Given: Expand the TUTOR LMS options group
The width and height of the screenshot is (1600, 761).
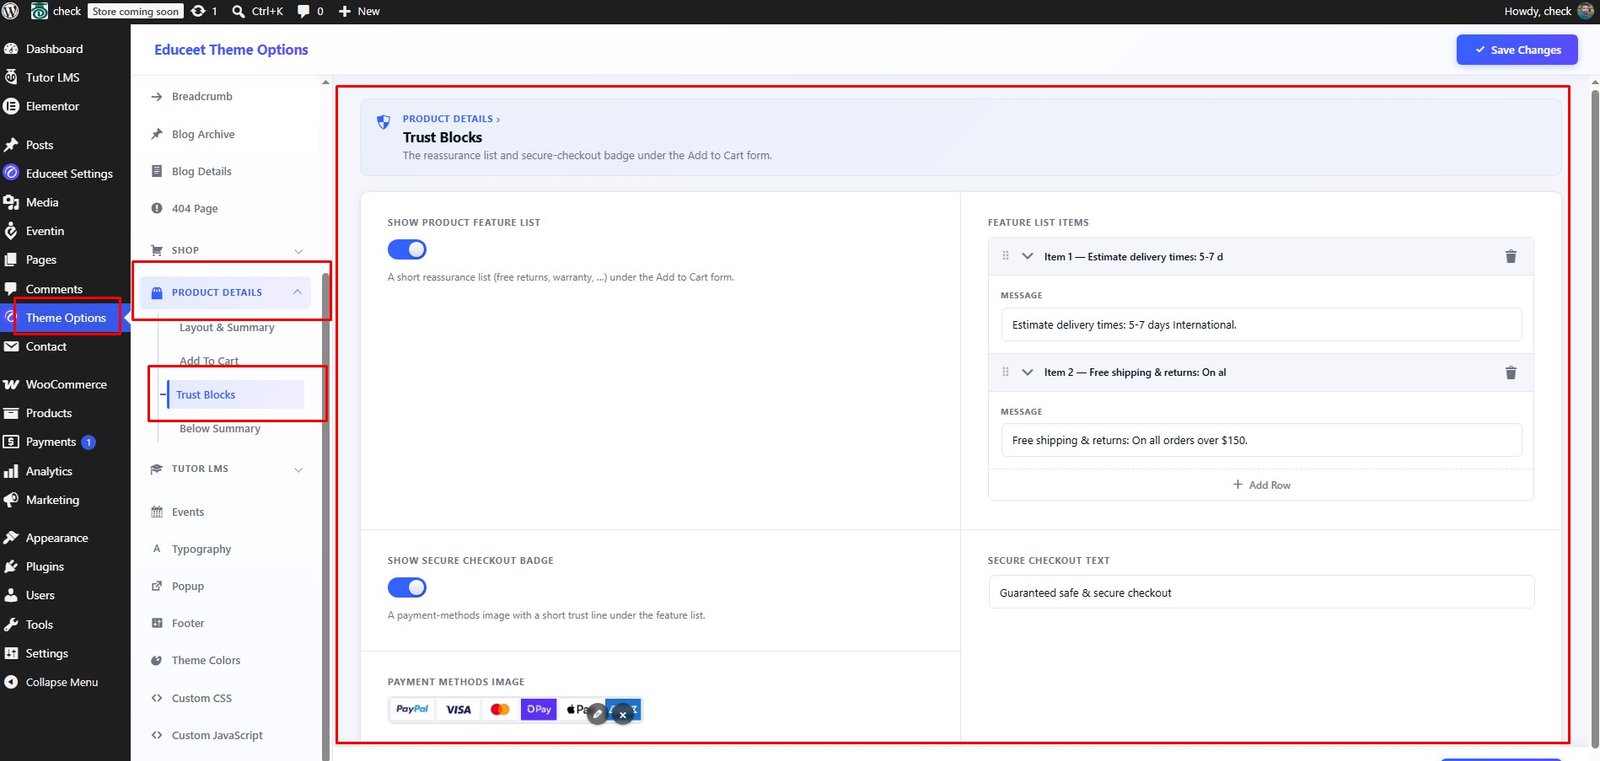Looking at the screenshot, I should click(x=298, y=469).
